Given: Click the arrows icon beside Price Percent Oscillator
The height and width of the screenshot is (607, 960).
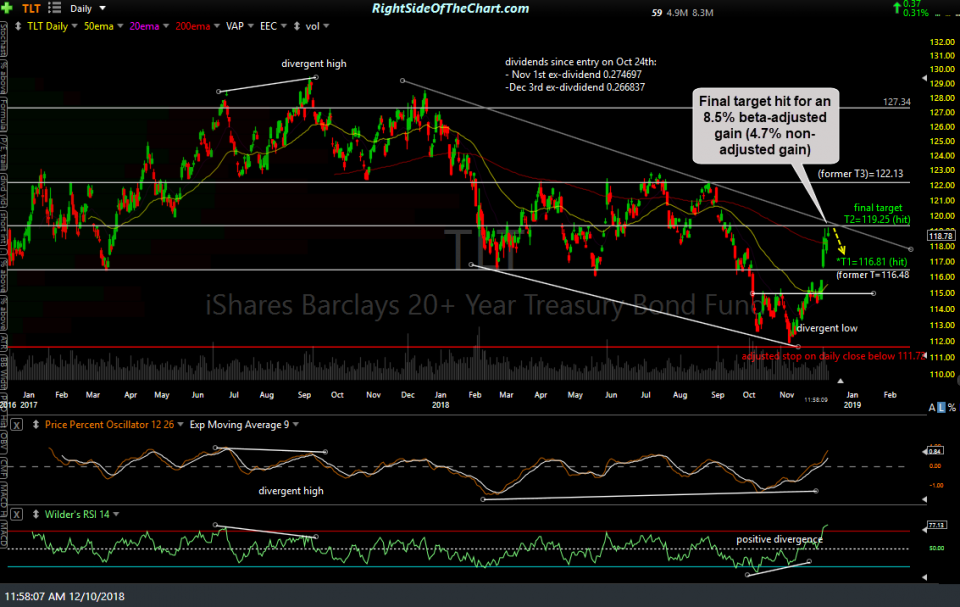Looking at the screenshot, I should (36, 424).
